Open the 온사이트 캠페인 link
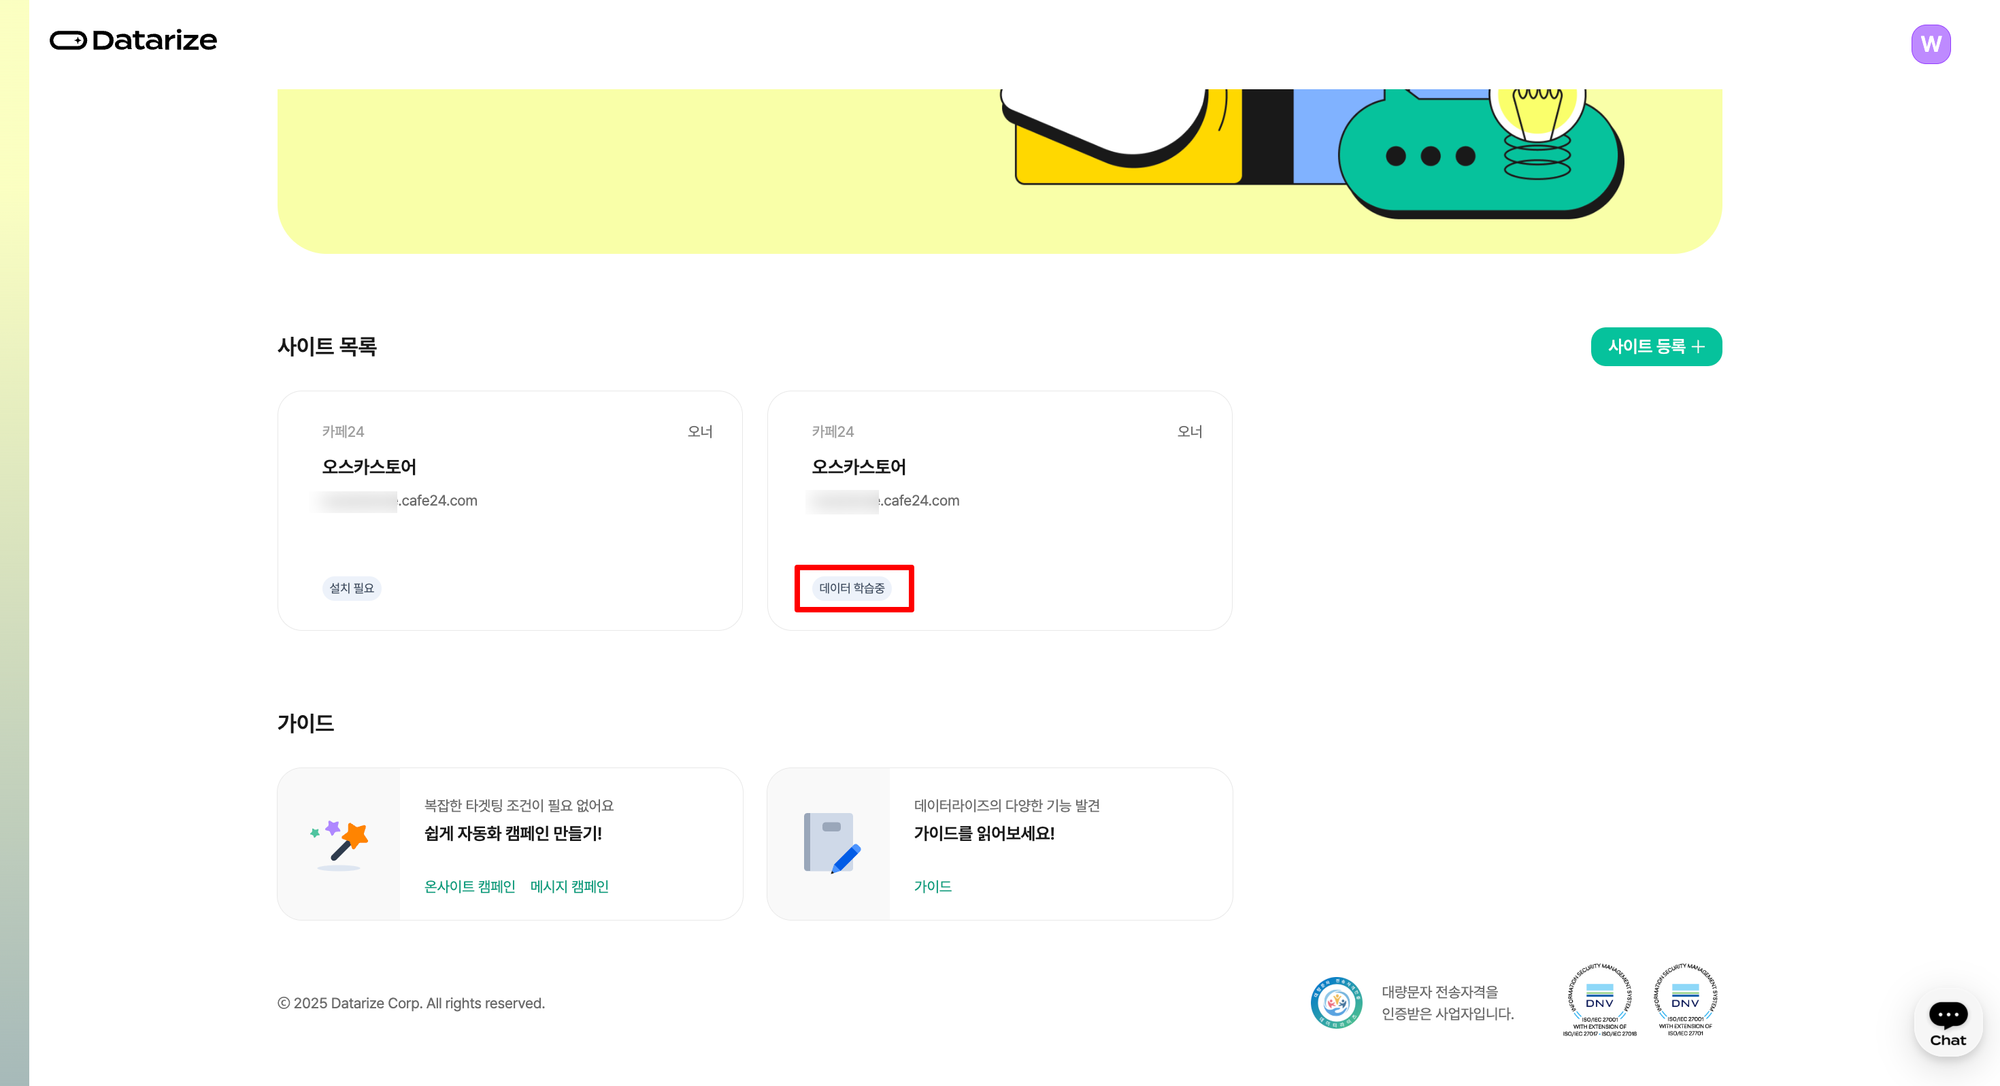2000x1086 pixels. (x=470, y=886)
